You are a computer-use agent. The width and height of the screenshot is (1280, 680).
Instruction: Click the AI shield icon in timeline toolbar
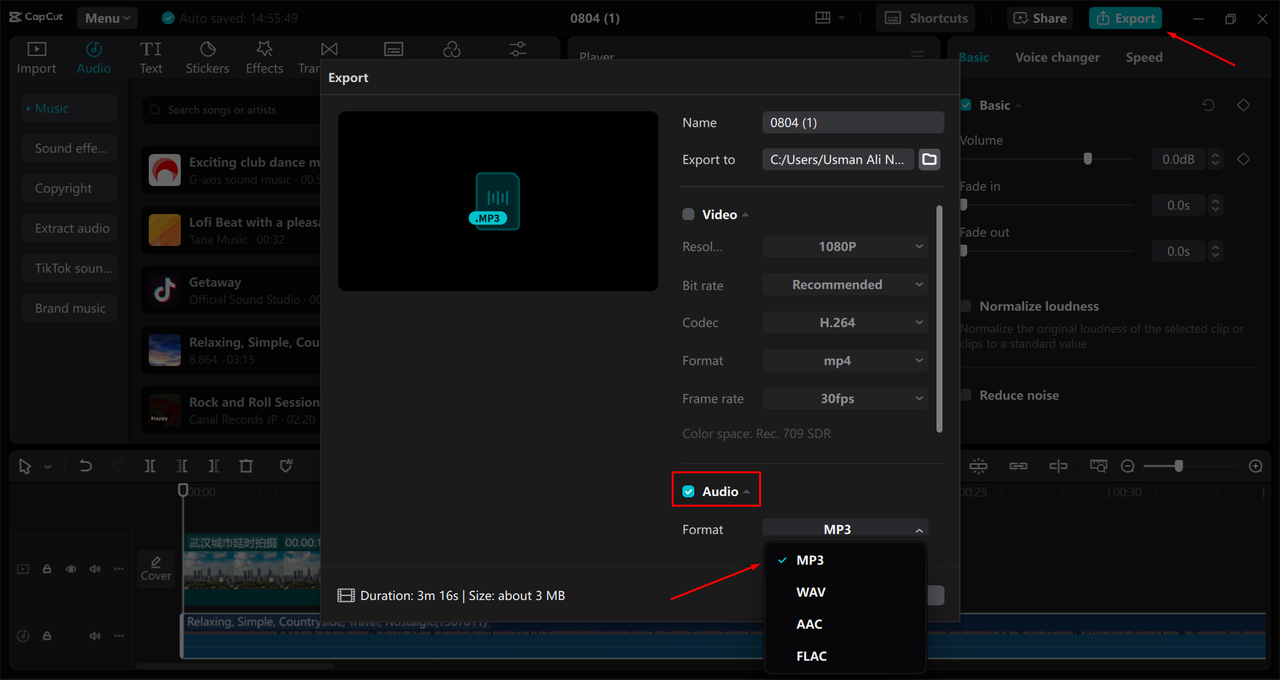point(285,466)
